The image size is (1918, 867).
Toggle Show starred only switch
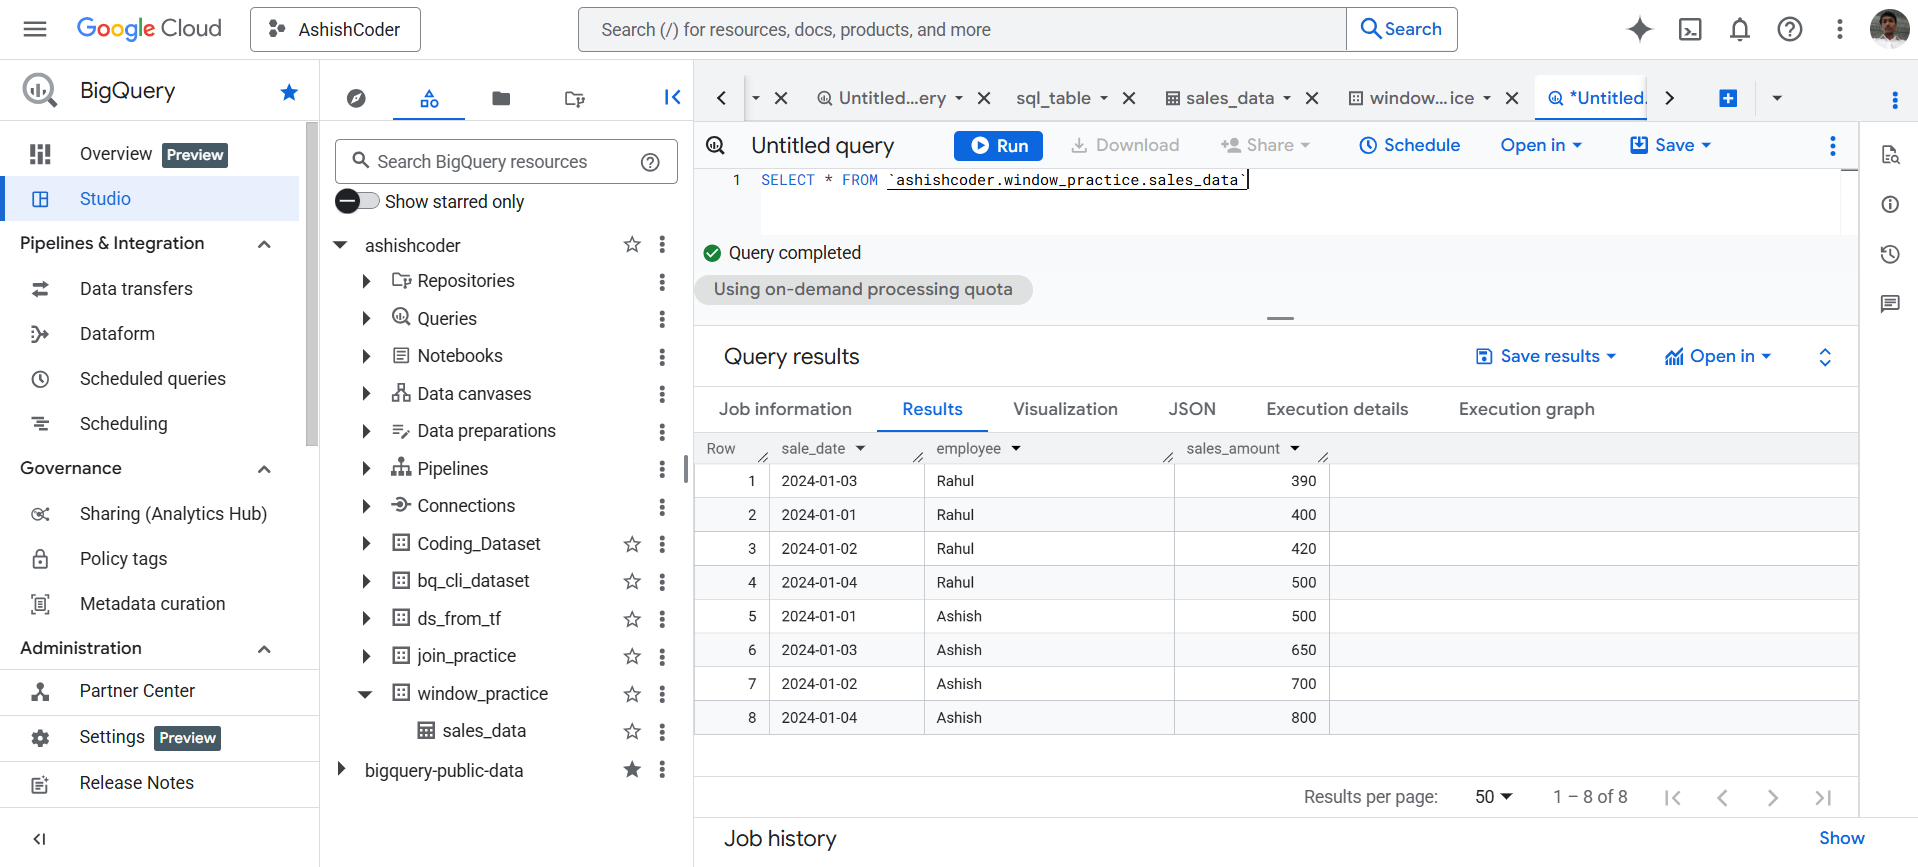tap(358, 201)
